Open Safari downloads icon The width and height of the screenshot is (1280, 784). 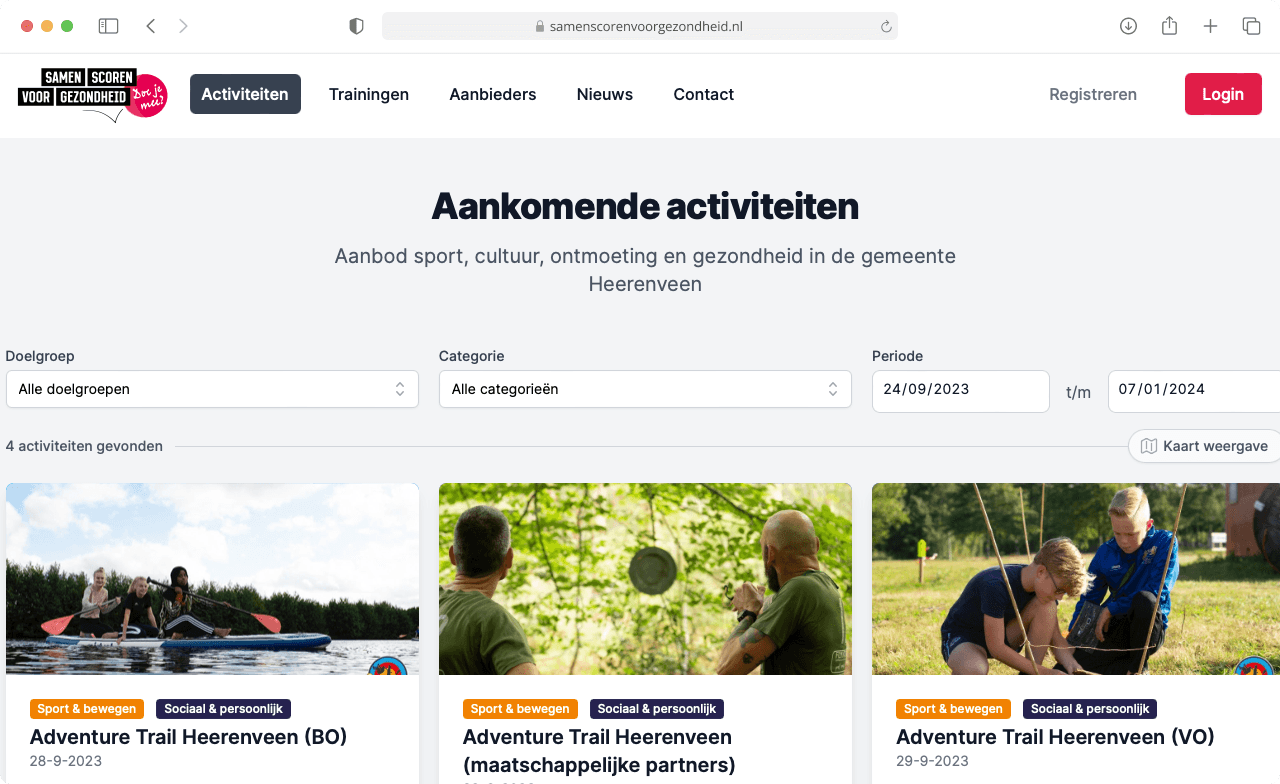[1128, 26]
